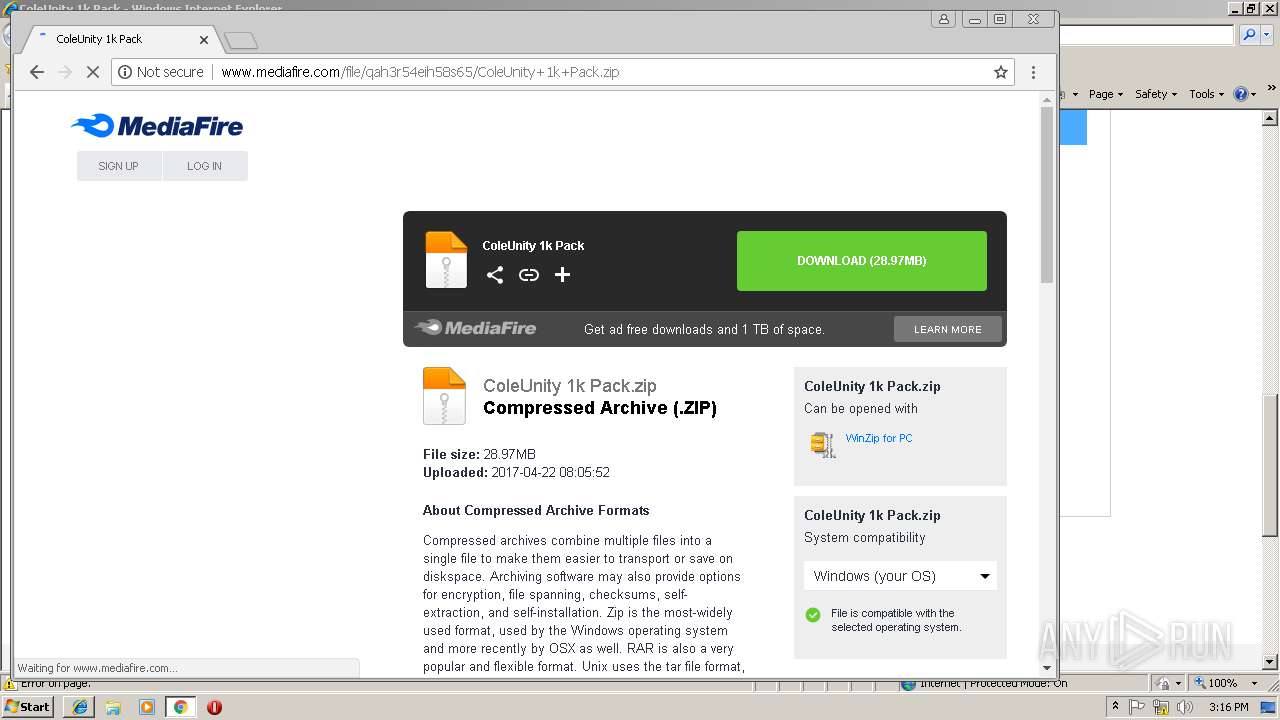Select the ColeUnity 1k Pack tab
Viewport: 1280px width, 720px height.
tap(118, 40)
